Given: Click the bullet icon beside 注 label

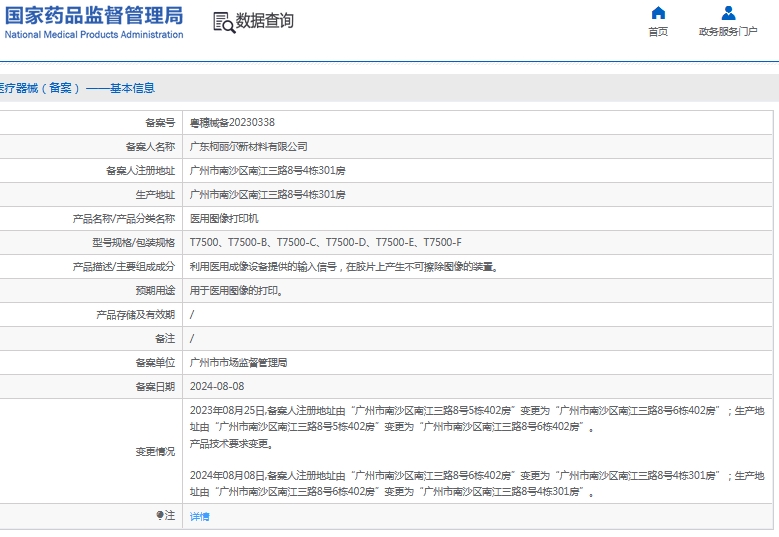Looking at the screenshot, I should click(159, 515).
